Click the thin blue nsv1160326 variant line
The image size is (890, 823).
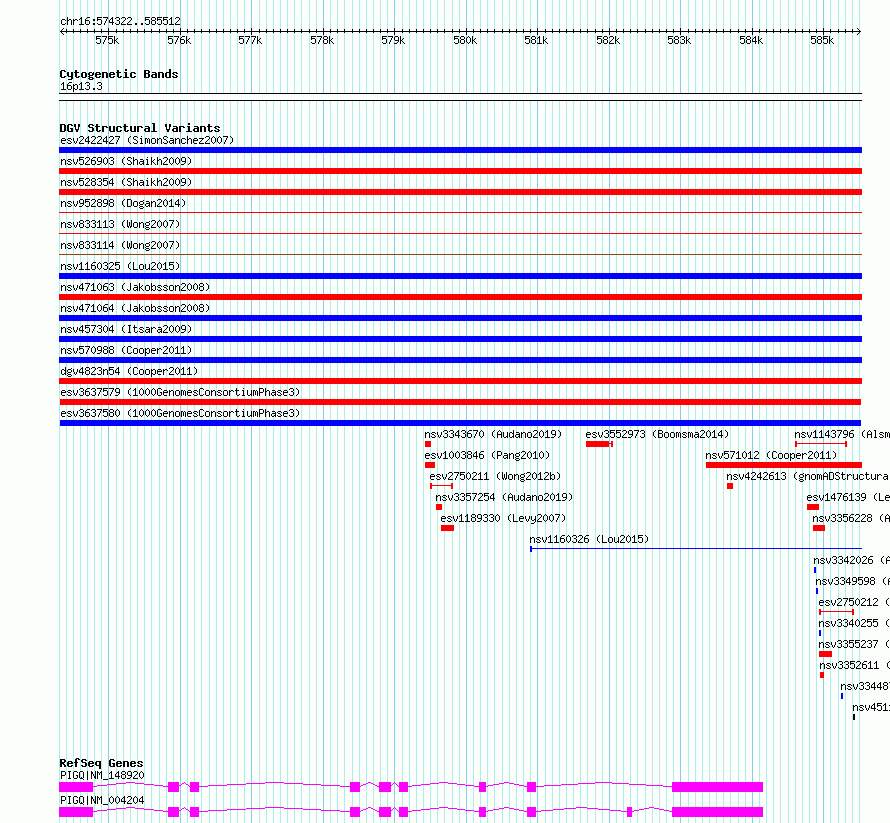(696, 549)
